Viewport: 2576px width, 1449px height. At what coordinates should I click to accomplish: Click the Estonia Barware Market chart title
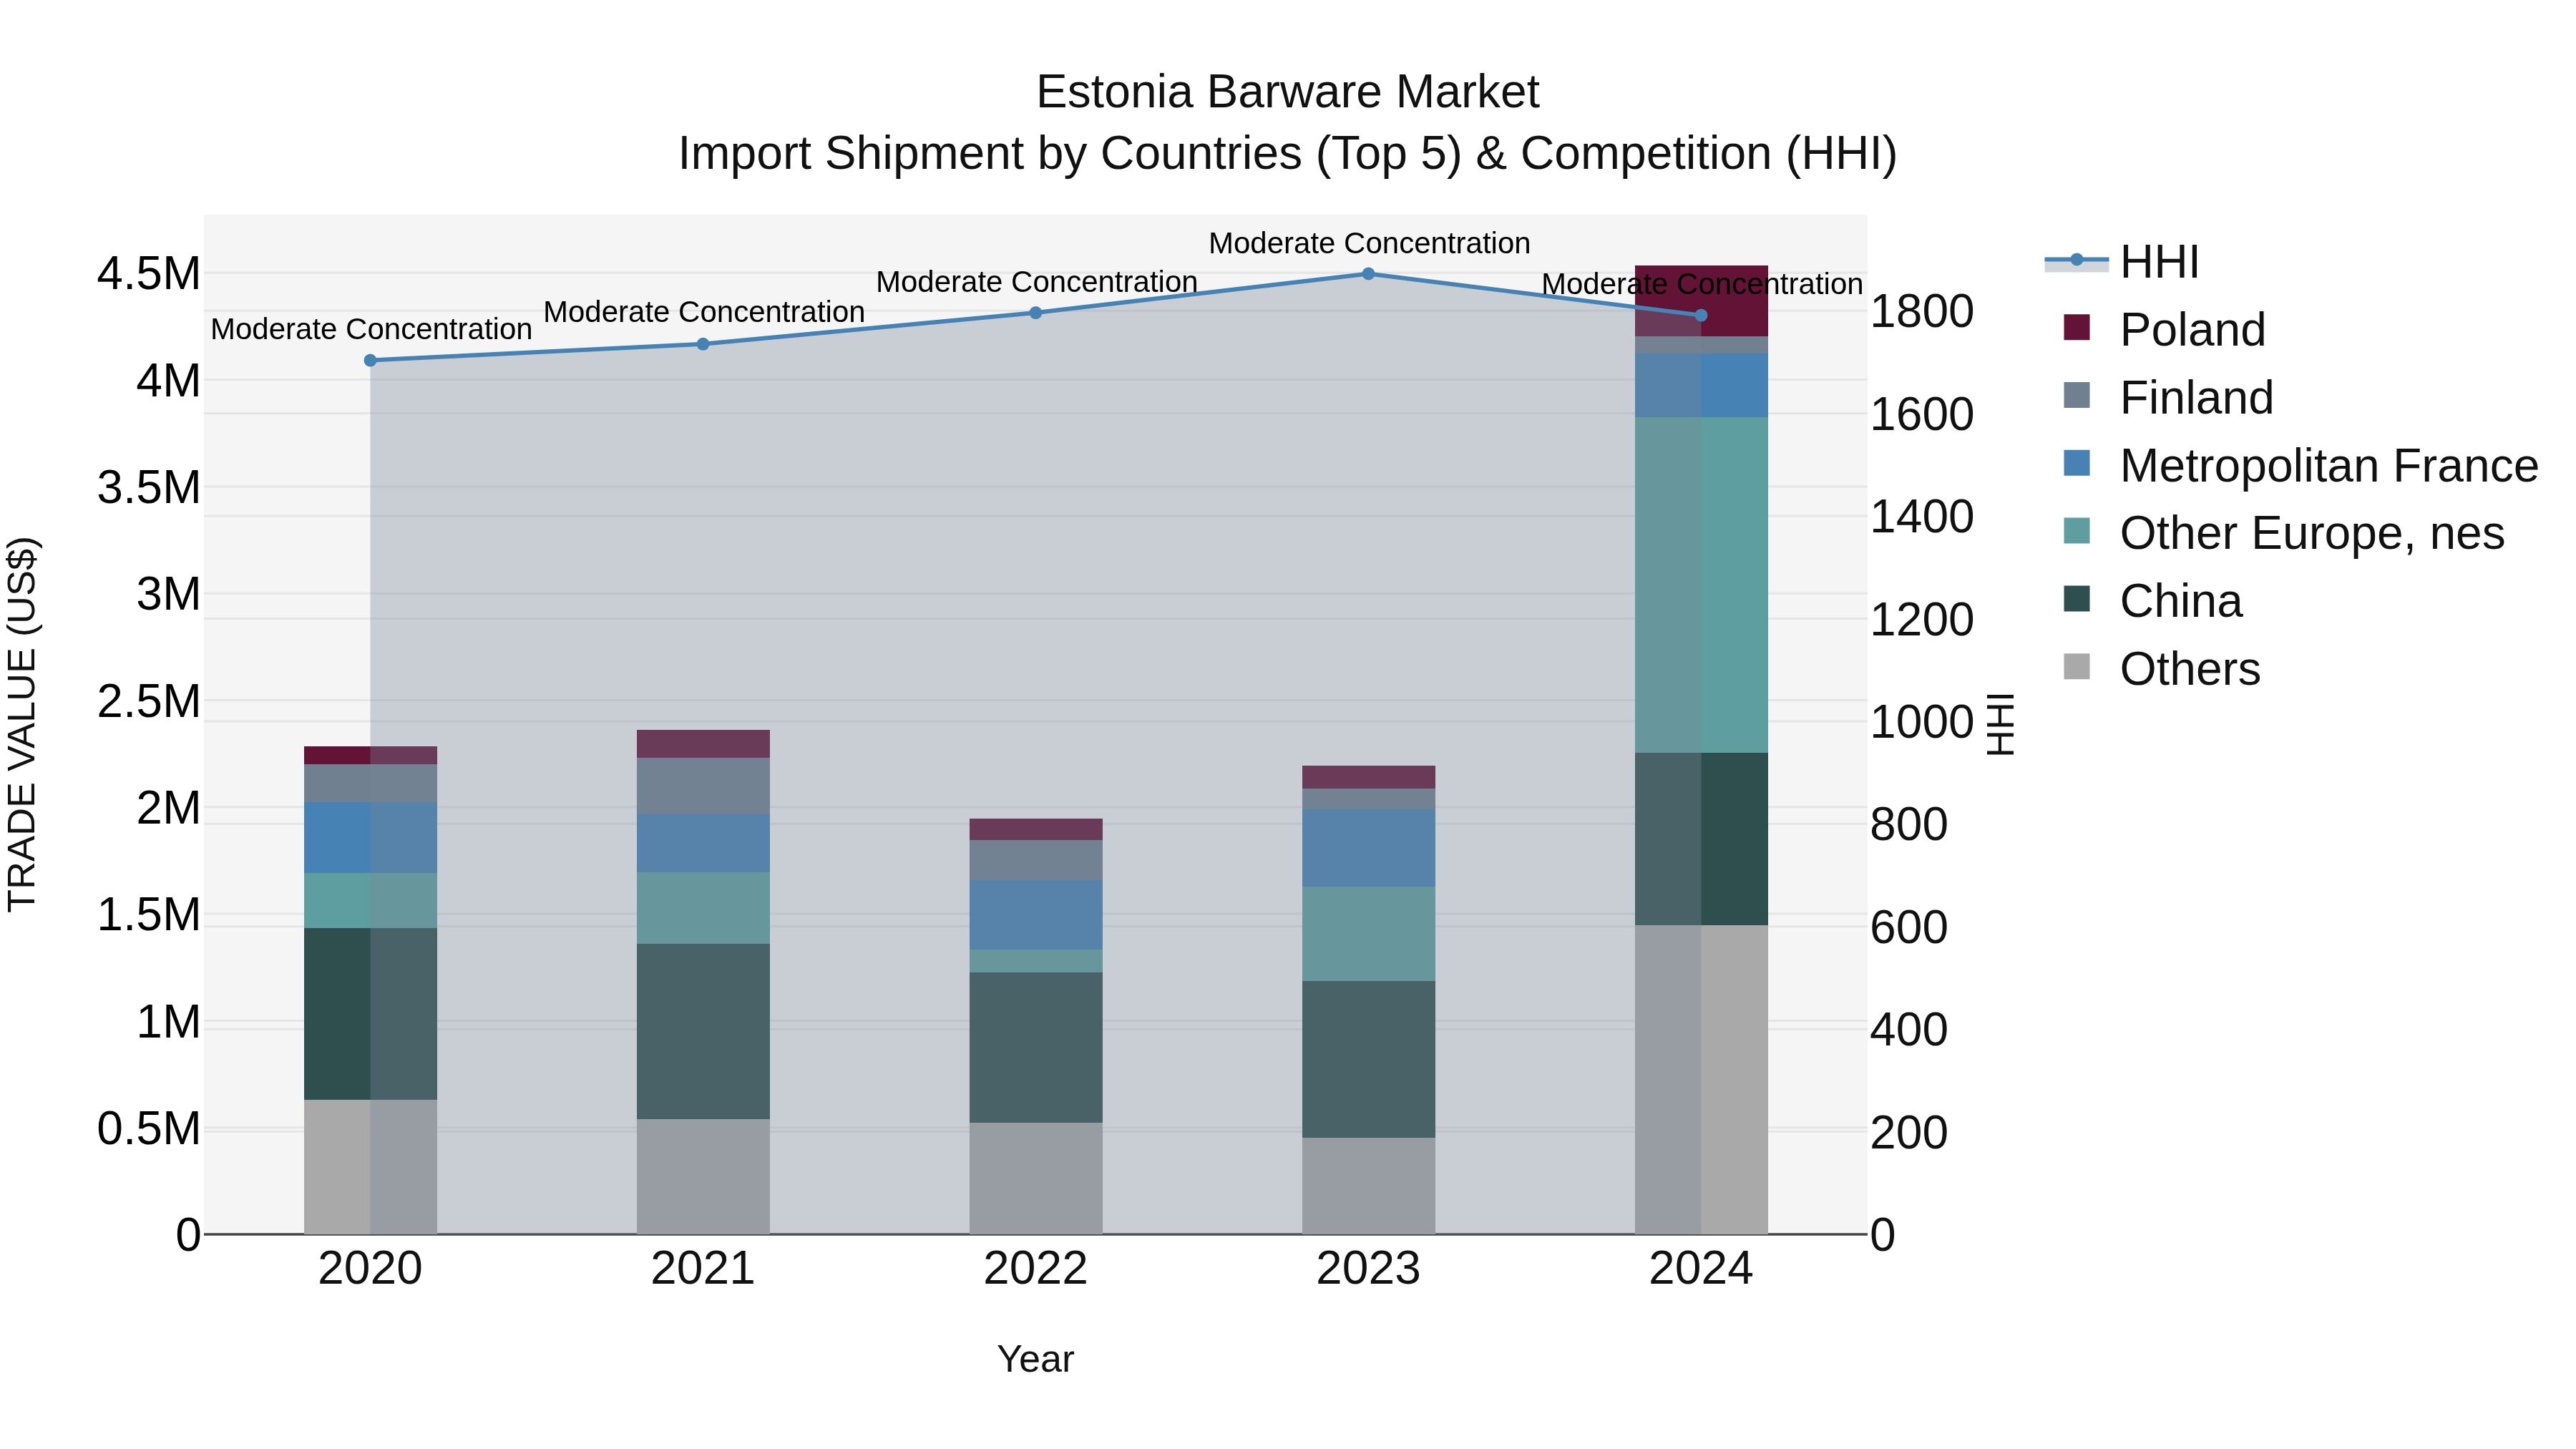(x=1288, y=92)
